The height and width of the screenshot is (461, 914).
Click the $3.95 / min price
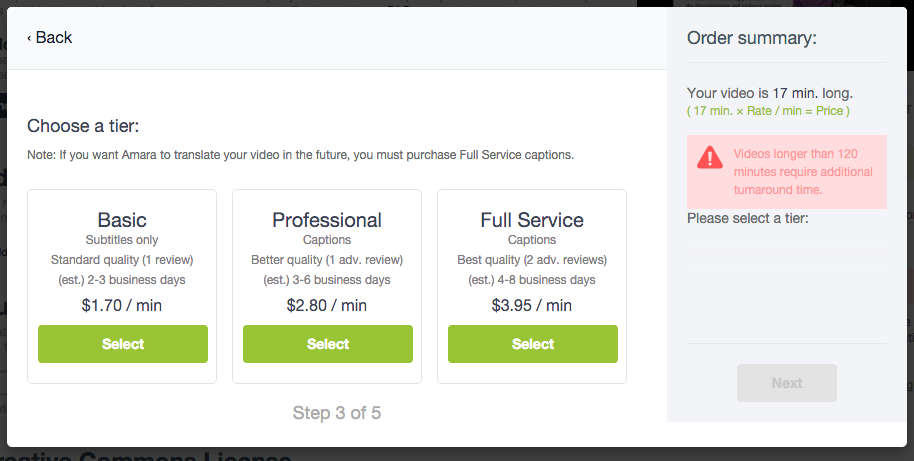pyautogui.click(x=532, y=305)
